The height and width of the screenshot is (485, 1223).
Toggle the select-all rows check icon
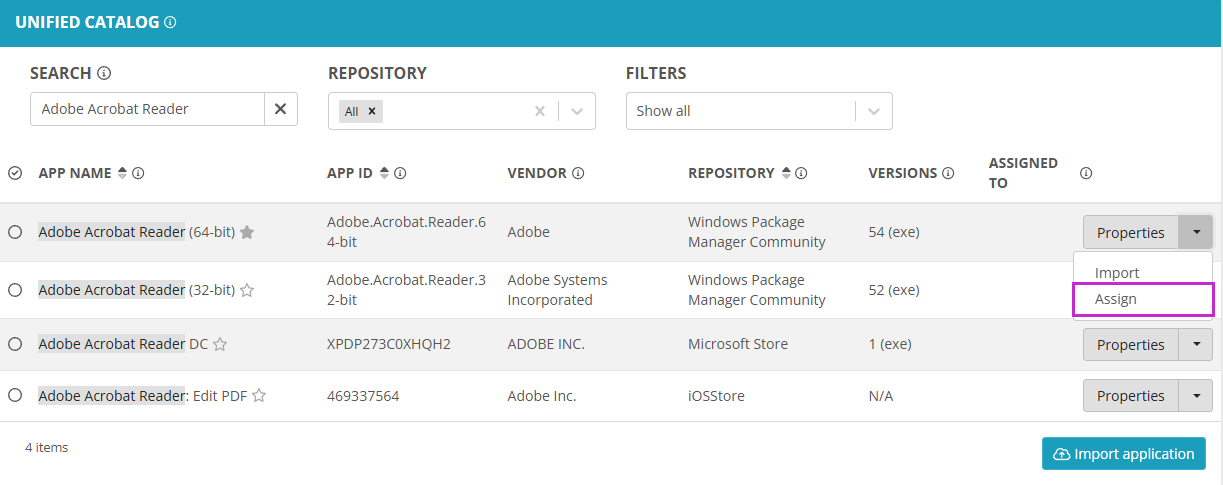(x=15, y=173)
